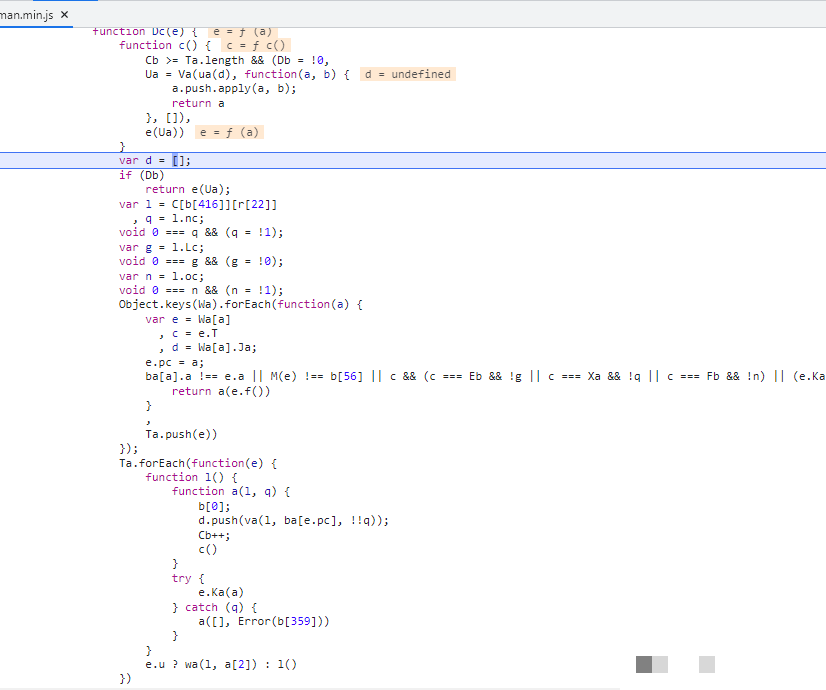Click the 'a([], Error(b[359]))' line
826x690 pixels.
(263, 621)
